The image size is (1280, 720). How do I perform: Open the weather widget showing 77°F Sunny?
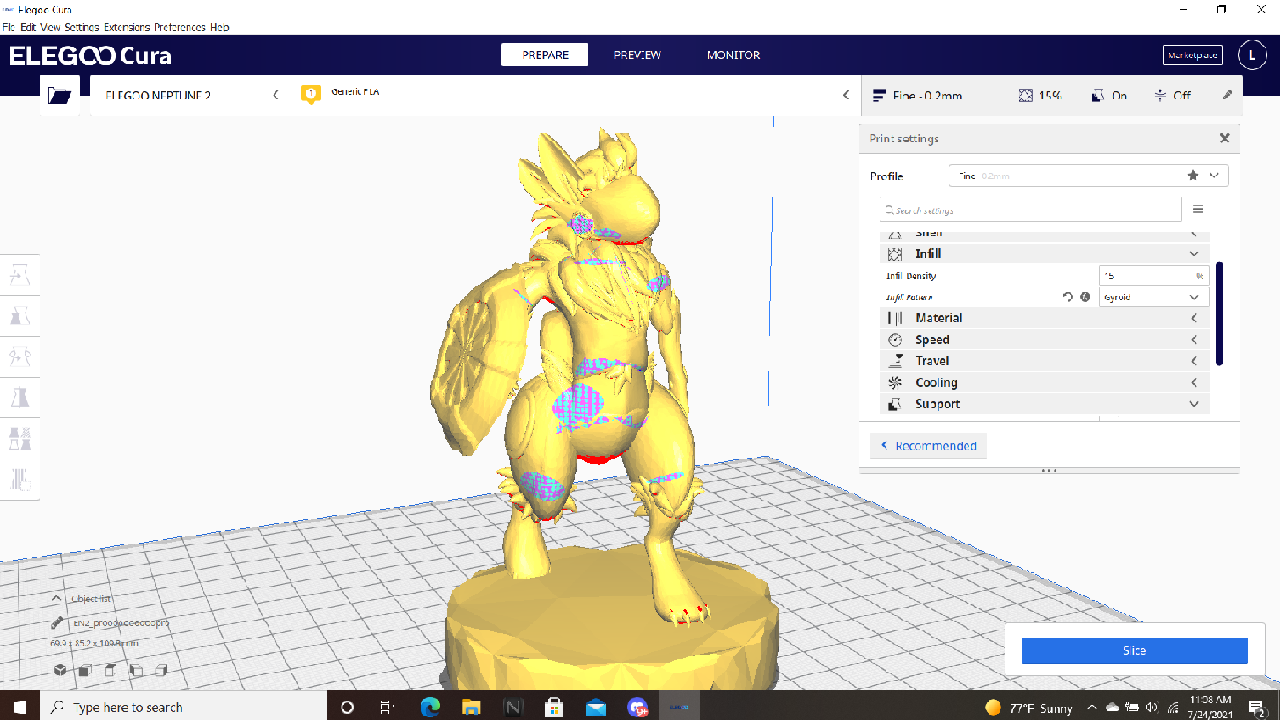1029,707
